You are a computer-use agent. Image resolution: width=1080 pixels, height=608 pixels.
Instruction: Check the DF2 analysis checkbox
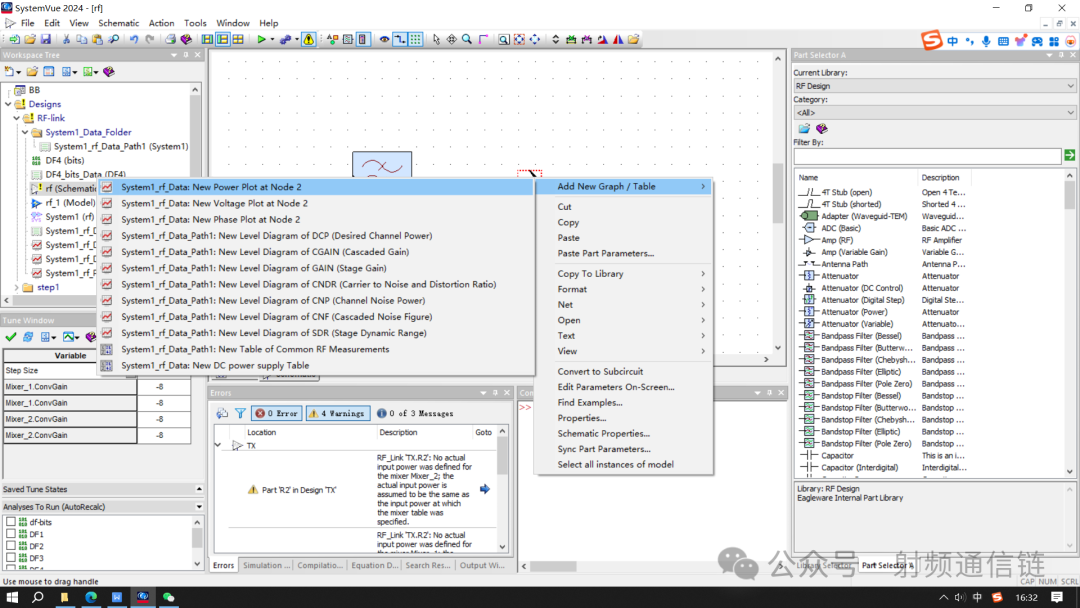click(11, 546)
